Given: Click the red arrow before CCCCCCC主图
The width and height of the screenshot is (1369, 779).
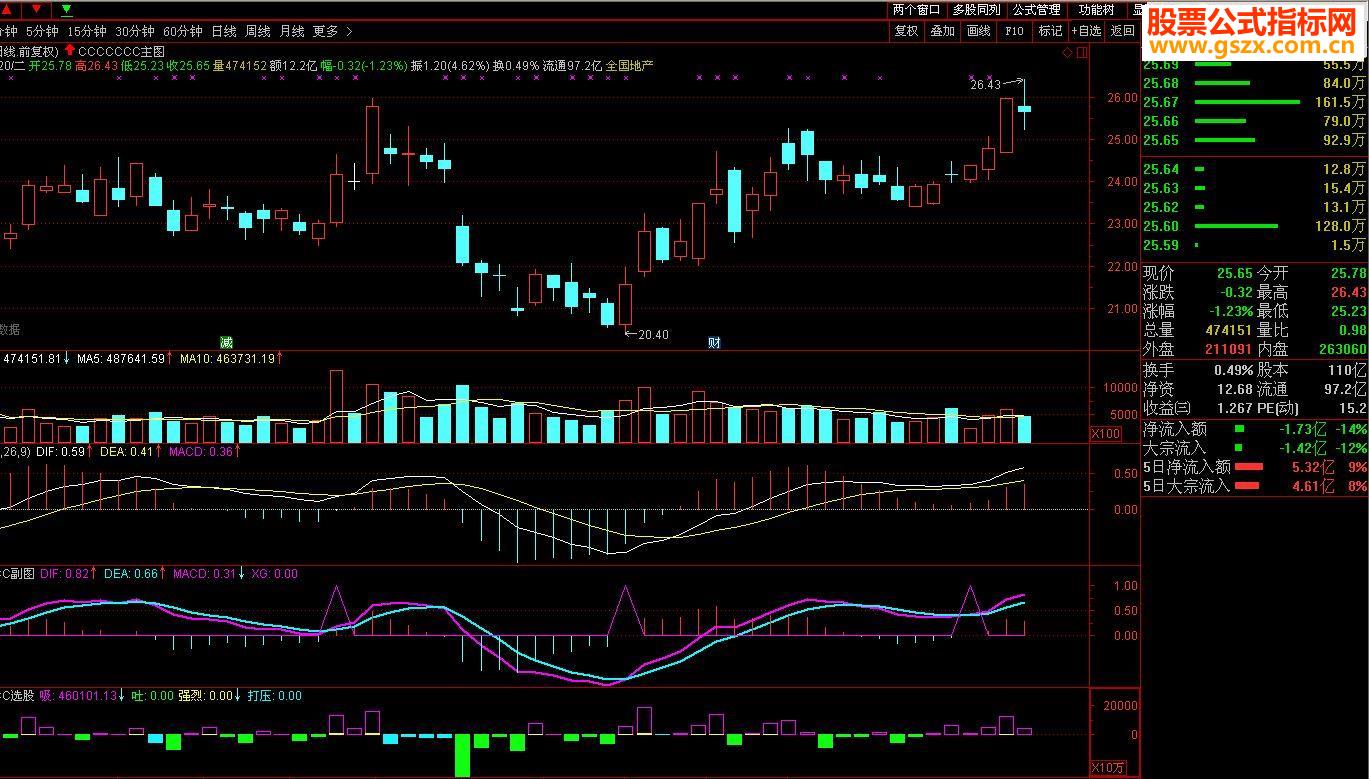Looking at the screenshot, I should coord(70,51).
